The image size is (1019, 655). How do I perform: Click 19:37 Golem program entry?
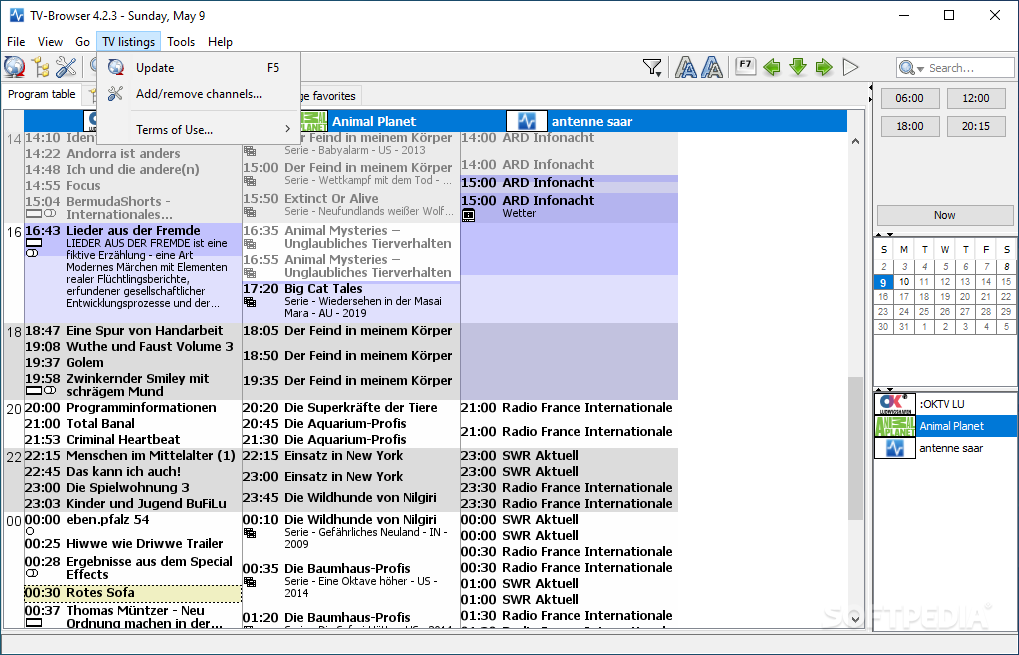[x=133, y=363]
